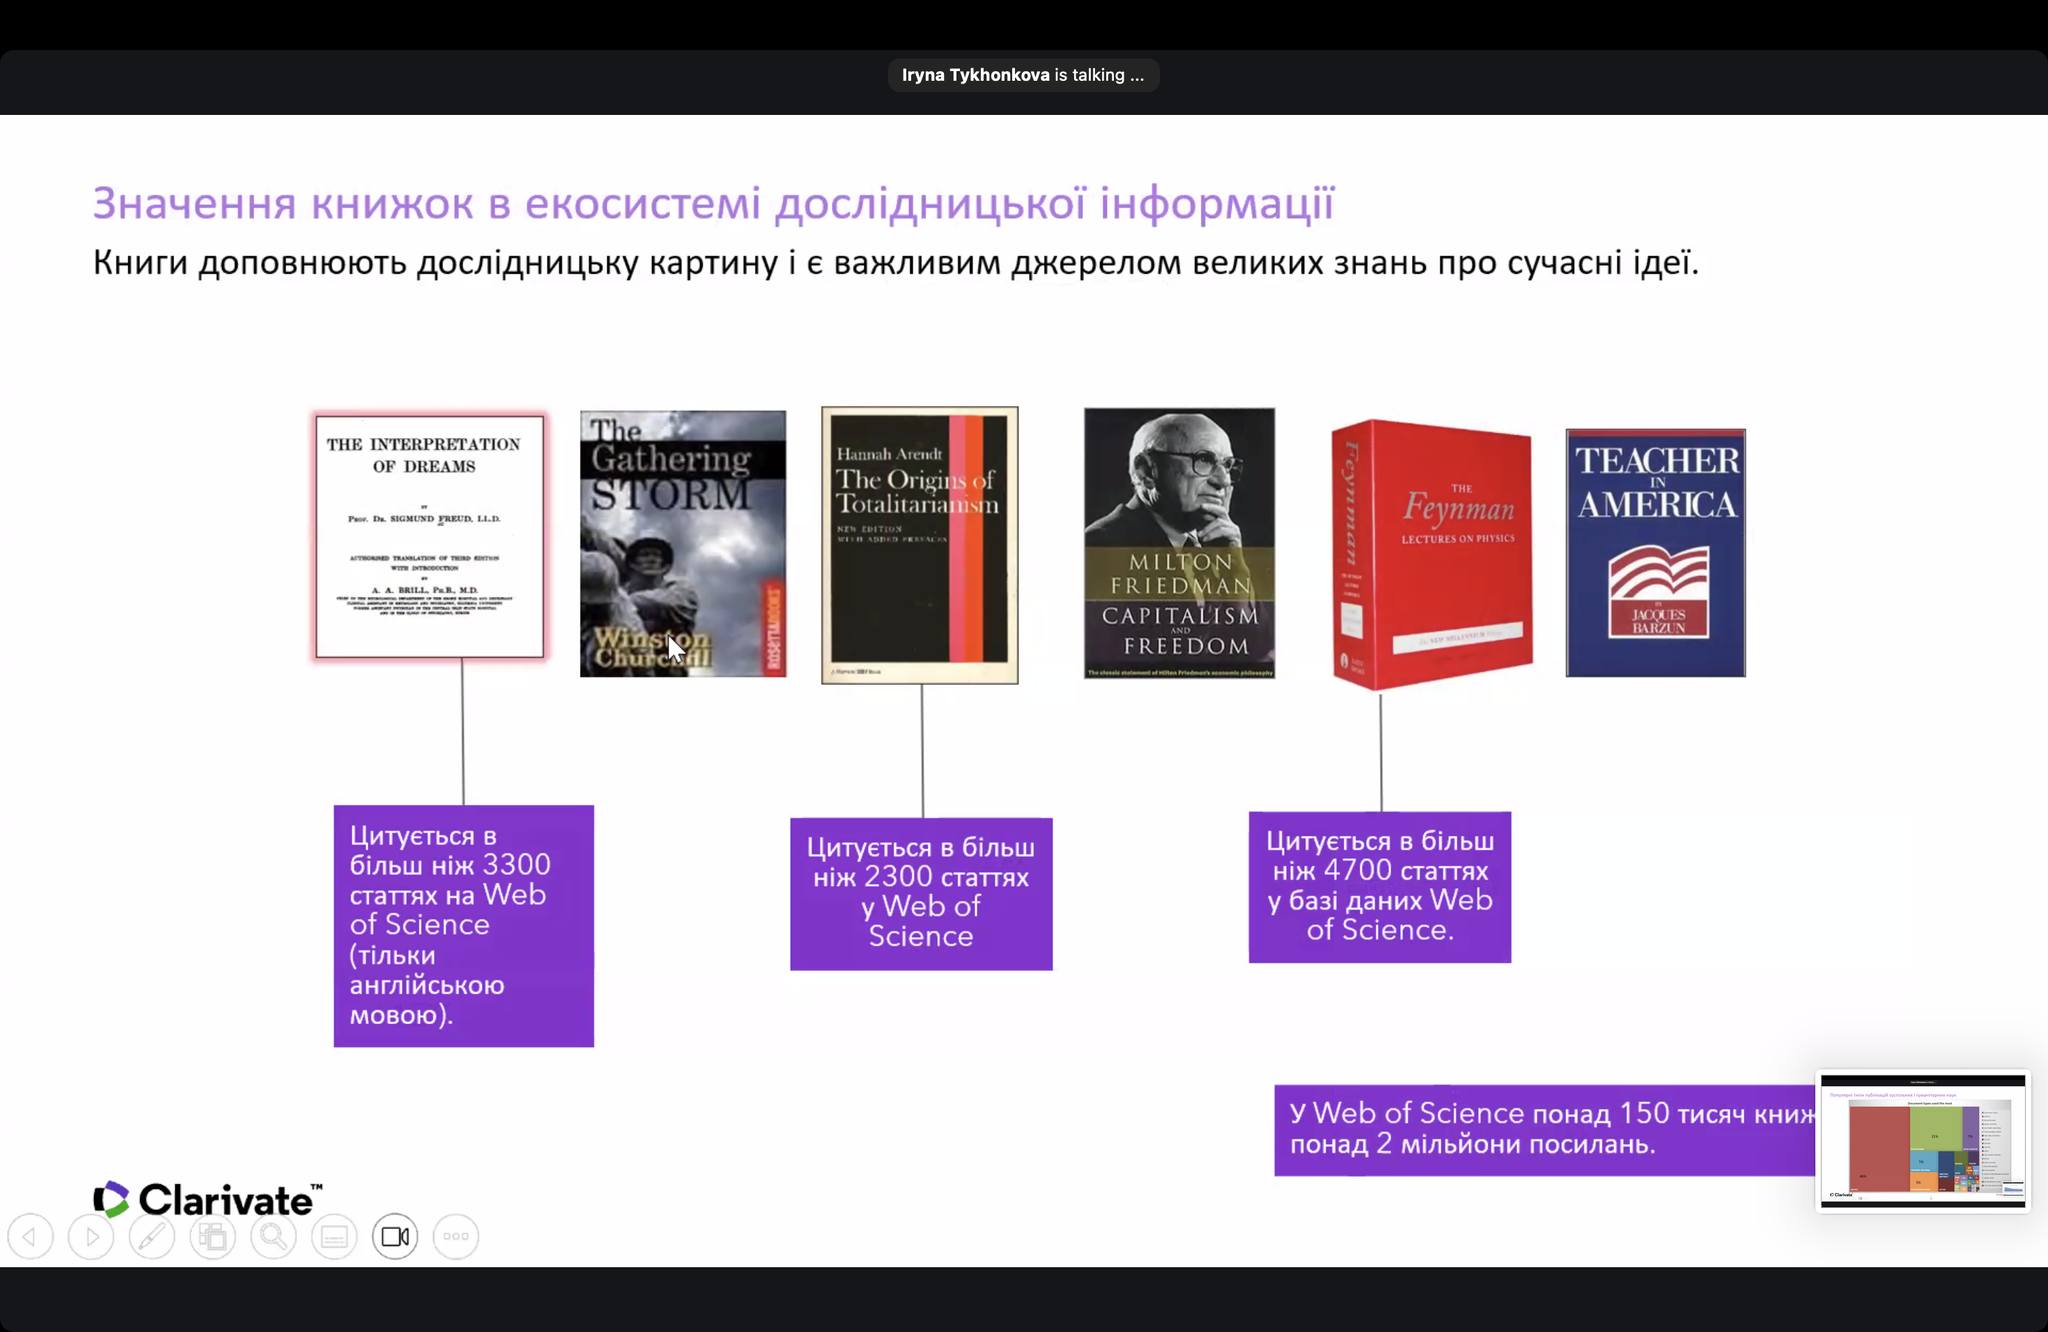2048x1332 pixels.
Task: Click the box "У Web of Science понад 150 тисяч"
Action: (1545, 1130)
